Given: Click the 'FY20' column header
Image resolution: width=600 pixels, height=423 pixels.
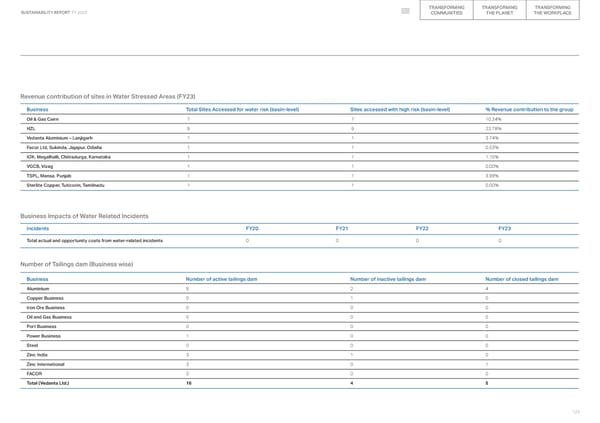Looking at the screenshot, I should [252, 229].
